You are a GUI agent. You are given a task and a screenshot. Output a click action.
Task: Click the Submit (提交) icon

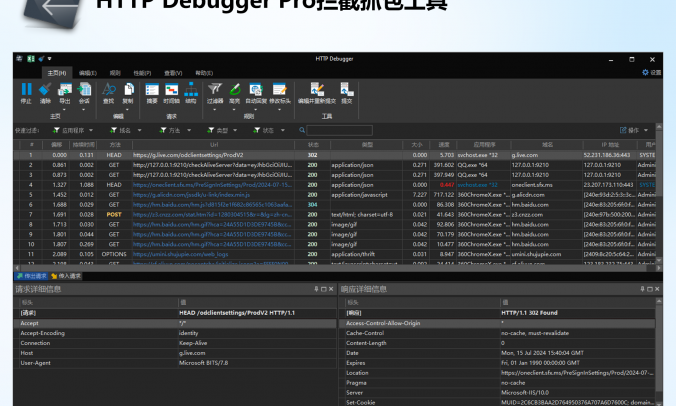coord(347,89)
